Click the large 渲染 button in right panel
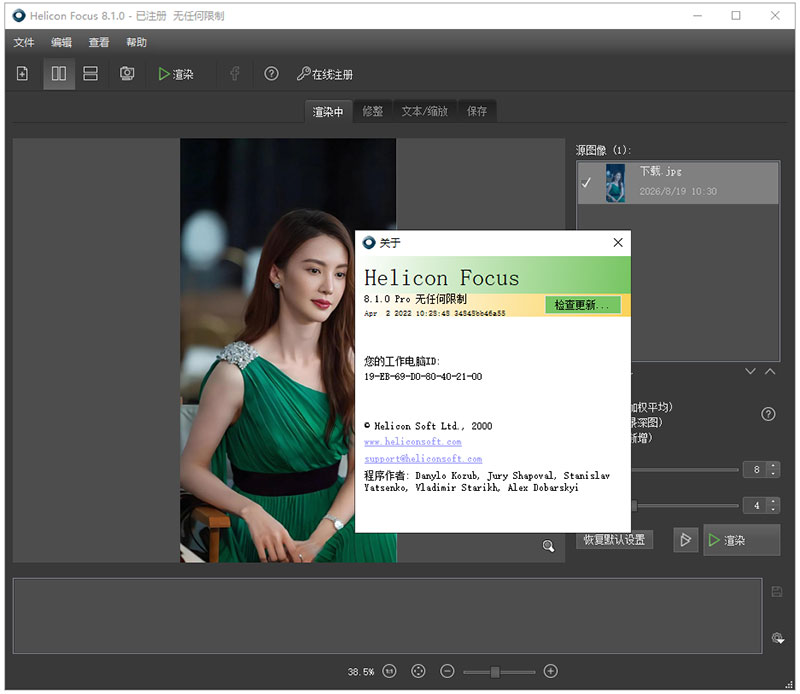The image size is (800, 694). point(742,540)
